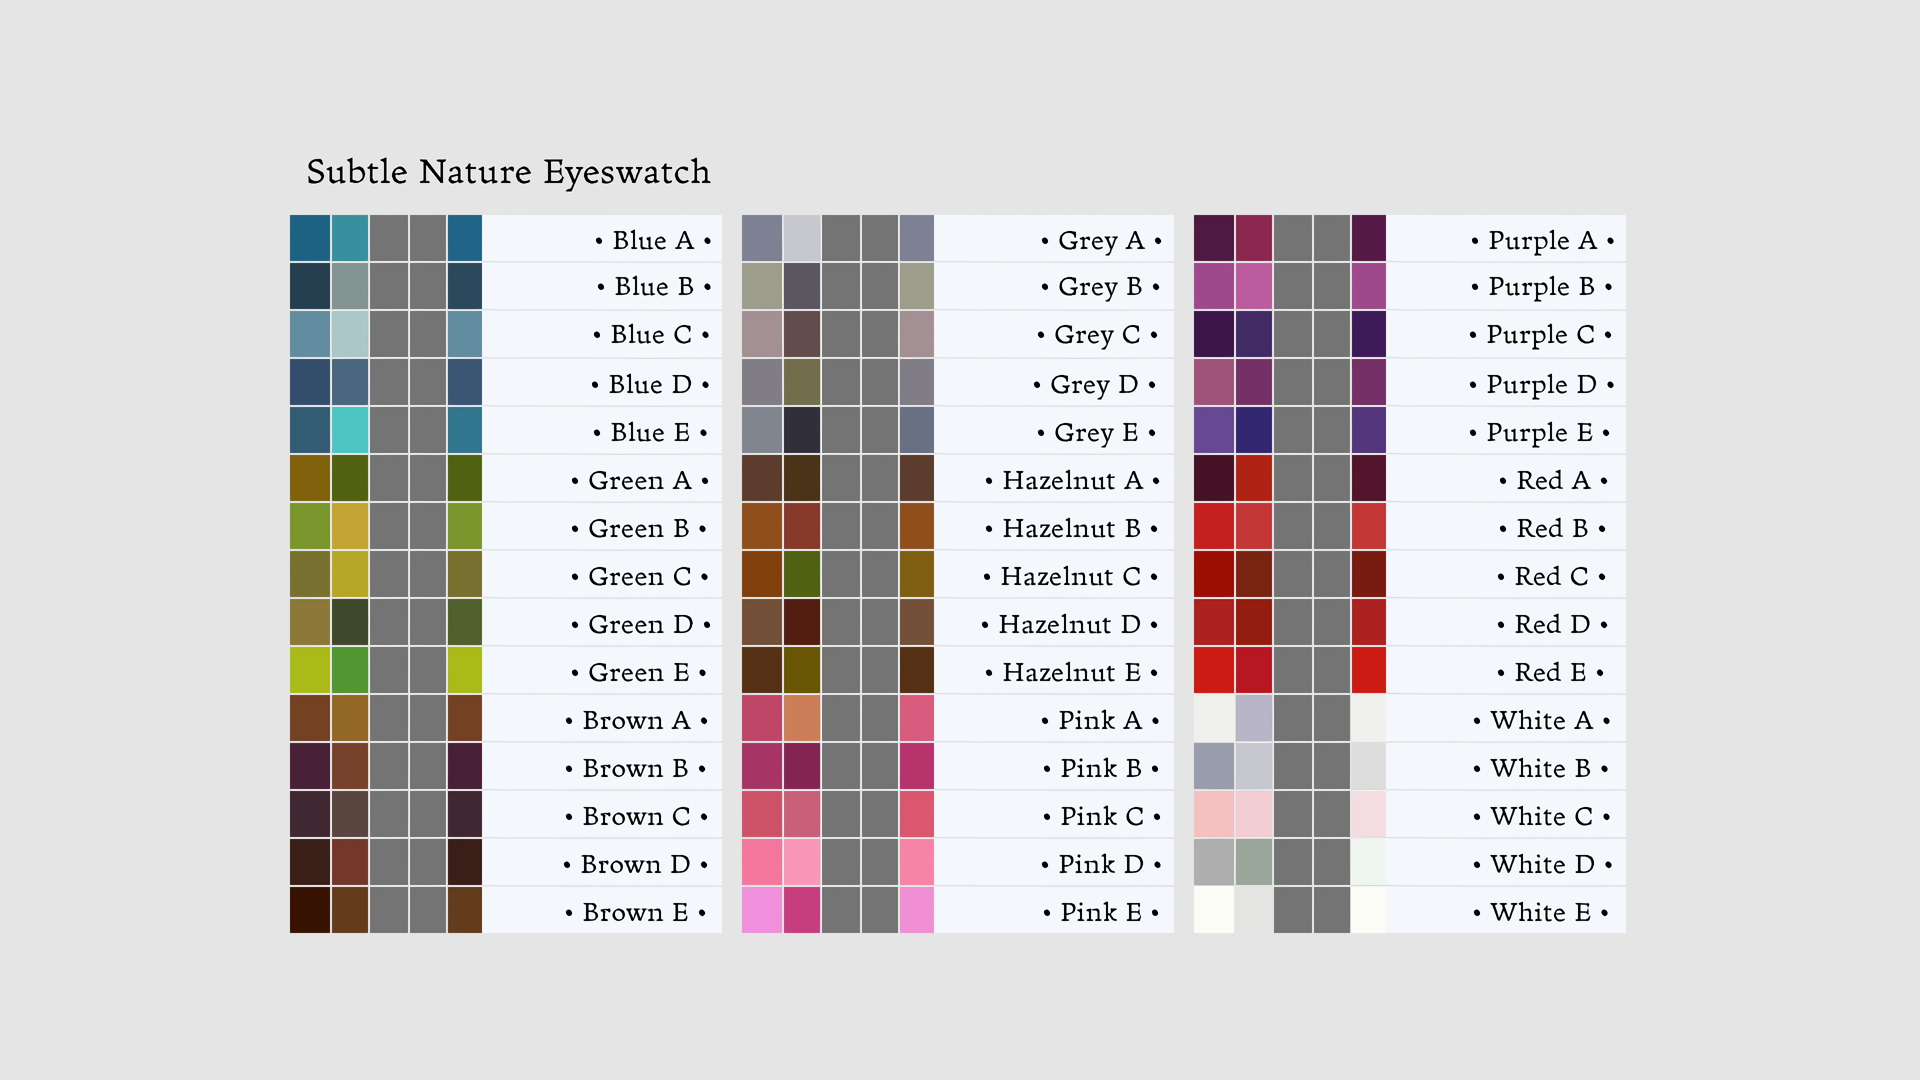Select the last swatch of Brown A row
Screen dimensions: 1920x1080
pyautogui.click(x=464, y=718)
